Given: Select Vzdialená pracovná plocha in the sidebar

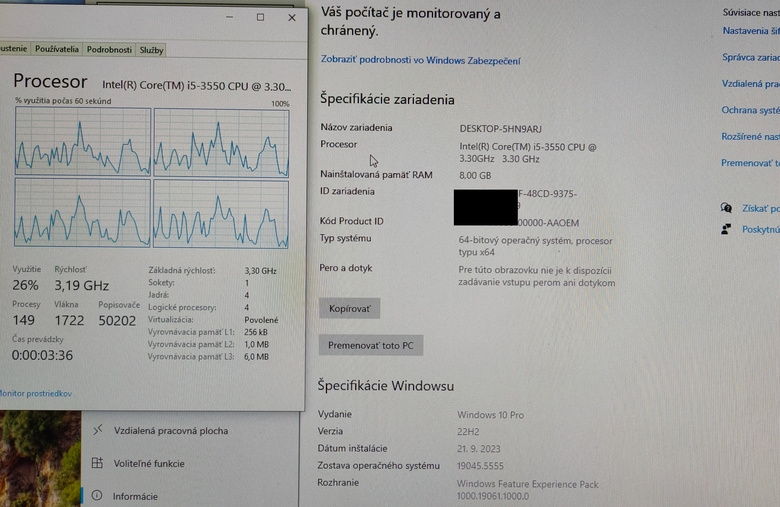Looking at the screenshot, I should [x=171, y=431].
